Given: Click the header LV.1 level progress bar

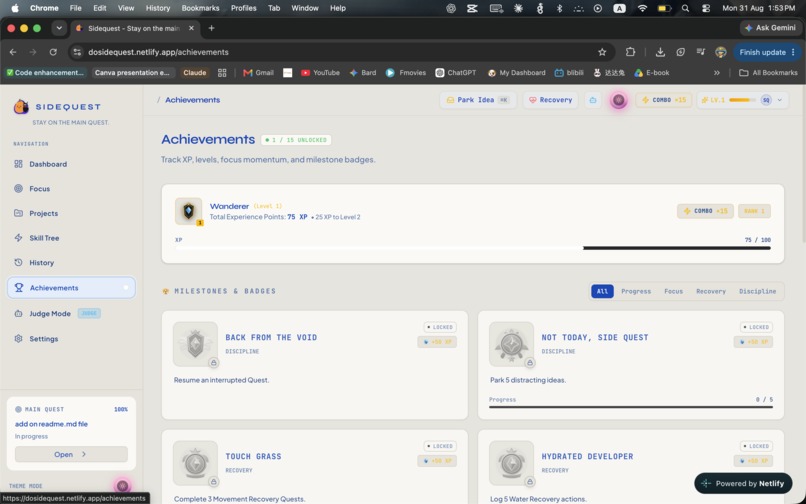Looking at the screenshot, I should (x=742, y=100).
